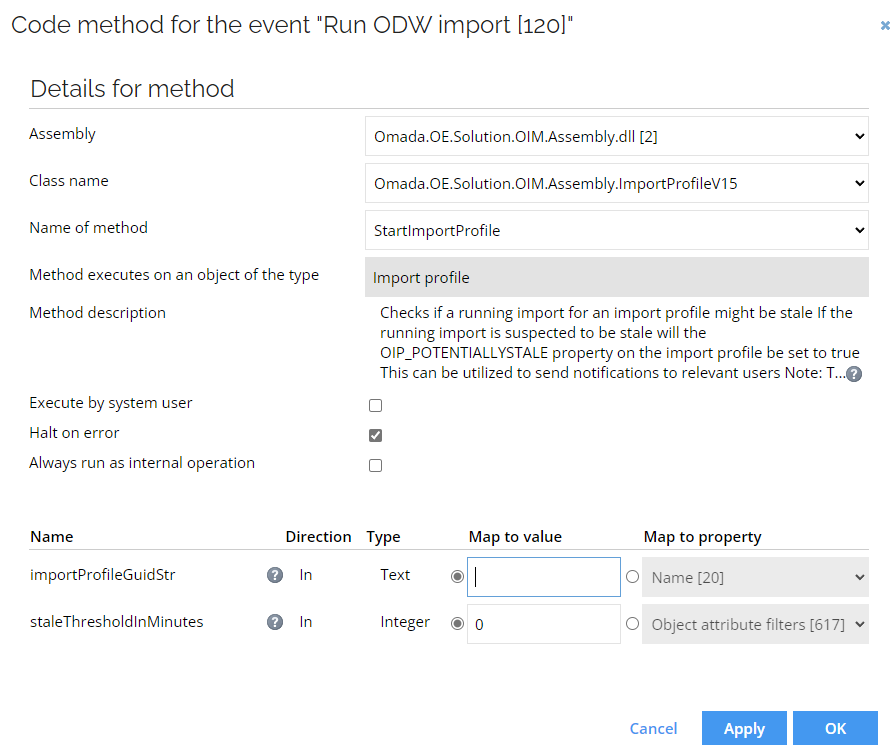Click the OK button
Screen dimensions: 894x756
(835, 728)
